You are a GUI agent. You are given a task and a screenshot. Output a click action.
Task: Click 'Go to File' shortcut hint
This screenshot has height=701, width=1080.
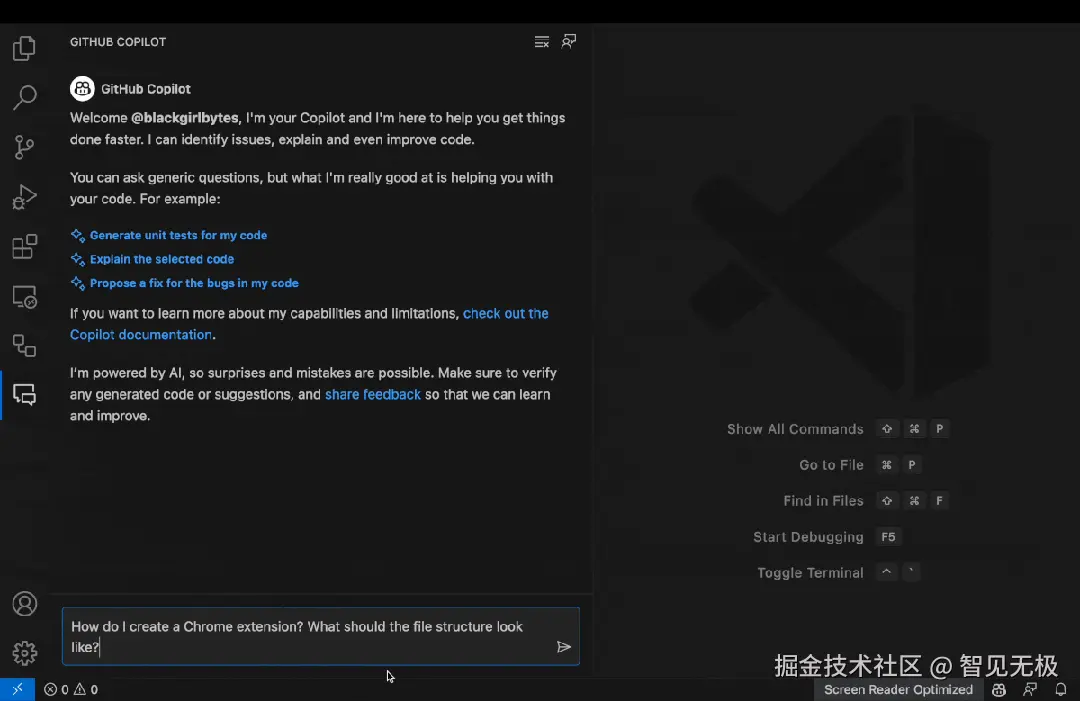[831, 465]
